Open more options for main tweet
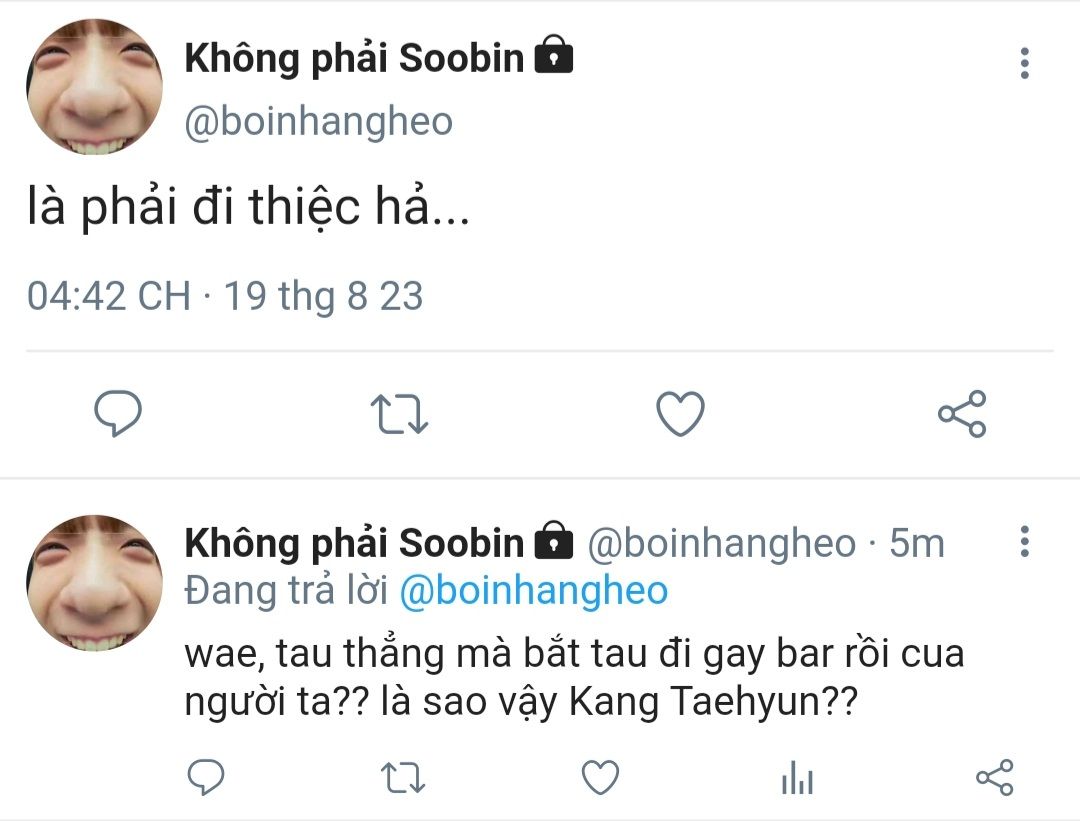Viewport: 1080px width, 821px height. coord(1024,64)
